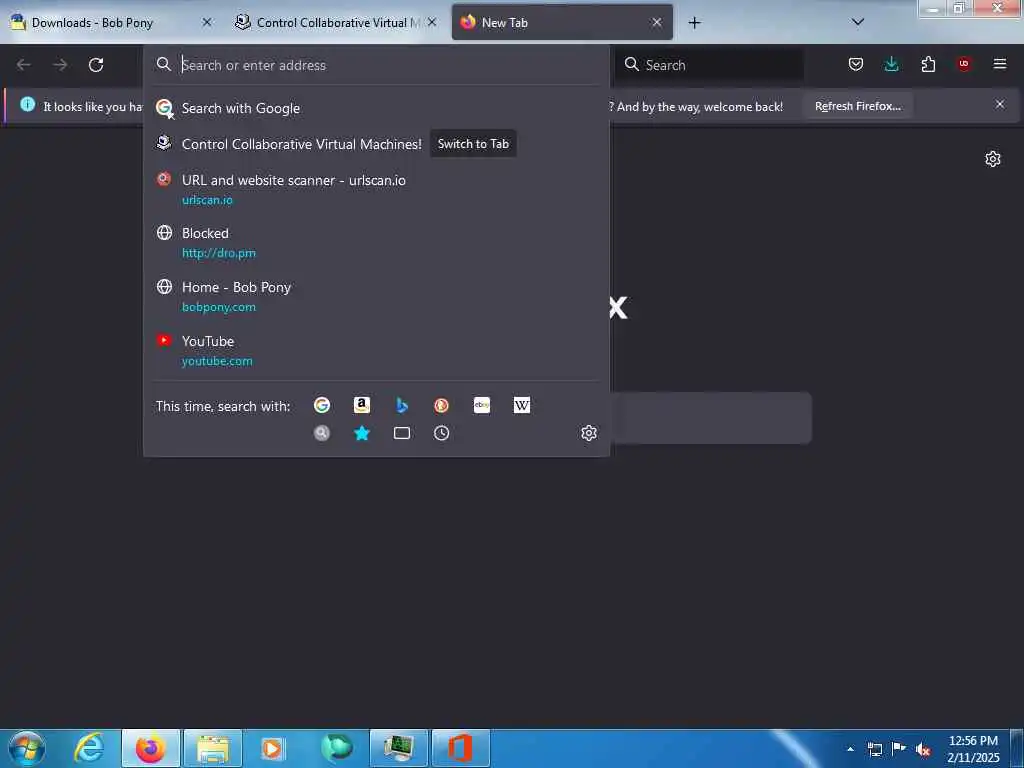Open a new tab with plus button
The width and height of the screenshot is (1024, 768).
(695, 23)
